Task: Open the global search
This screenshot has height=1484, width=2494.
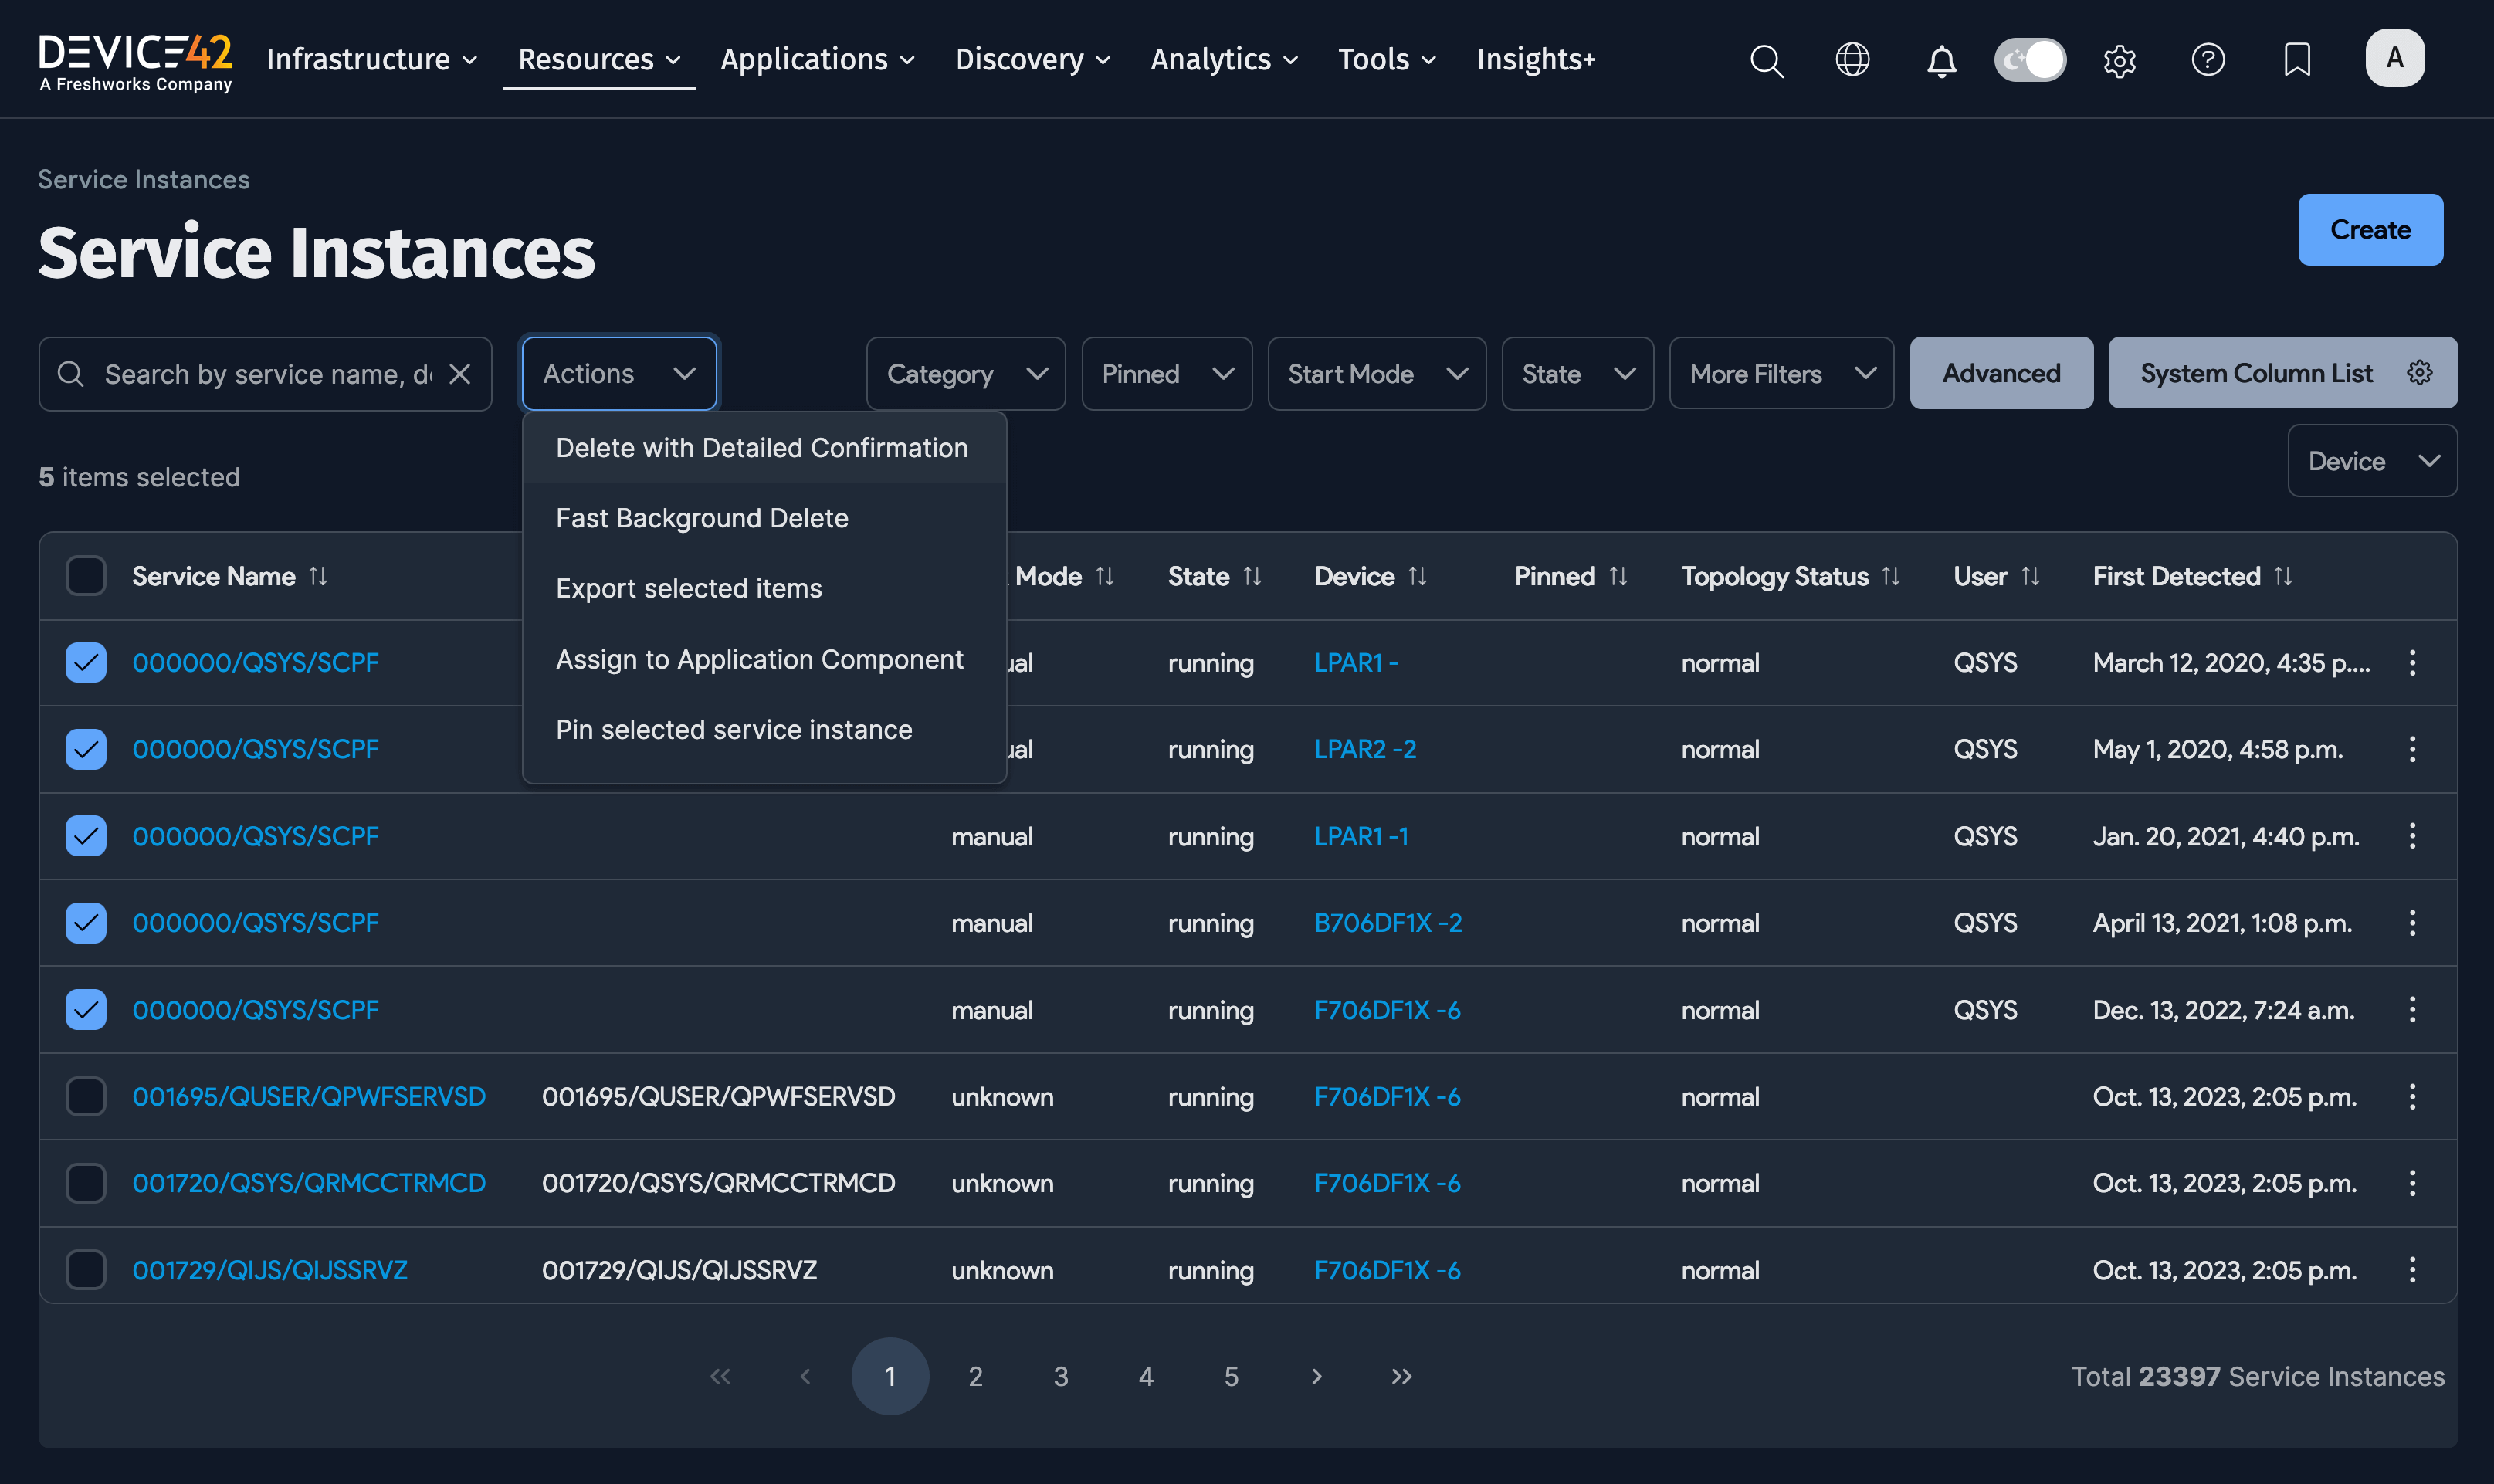Action: click(1766, 60)
